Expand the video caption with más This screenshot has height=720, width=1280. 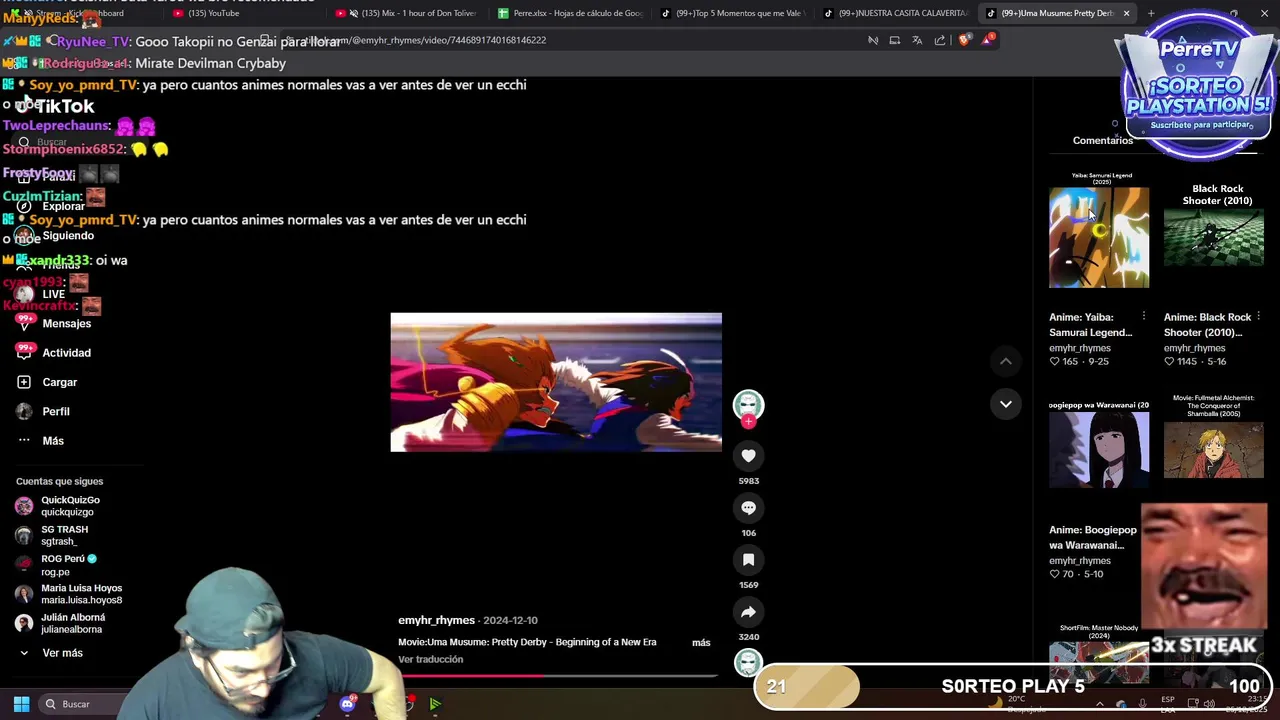701,642
